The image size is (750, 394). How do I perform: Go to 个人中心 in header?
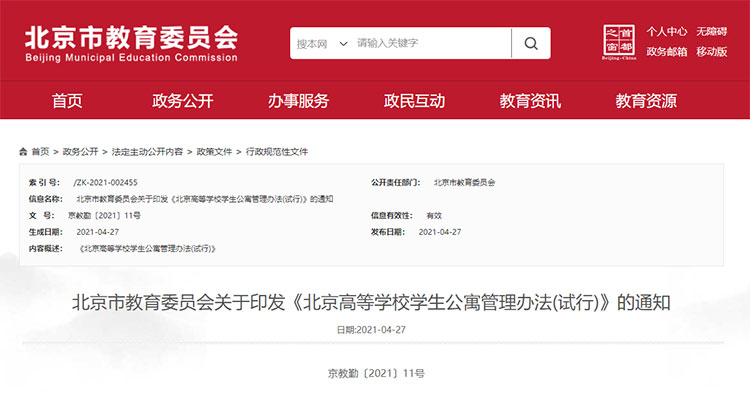[667, 32]
